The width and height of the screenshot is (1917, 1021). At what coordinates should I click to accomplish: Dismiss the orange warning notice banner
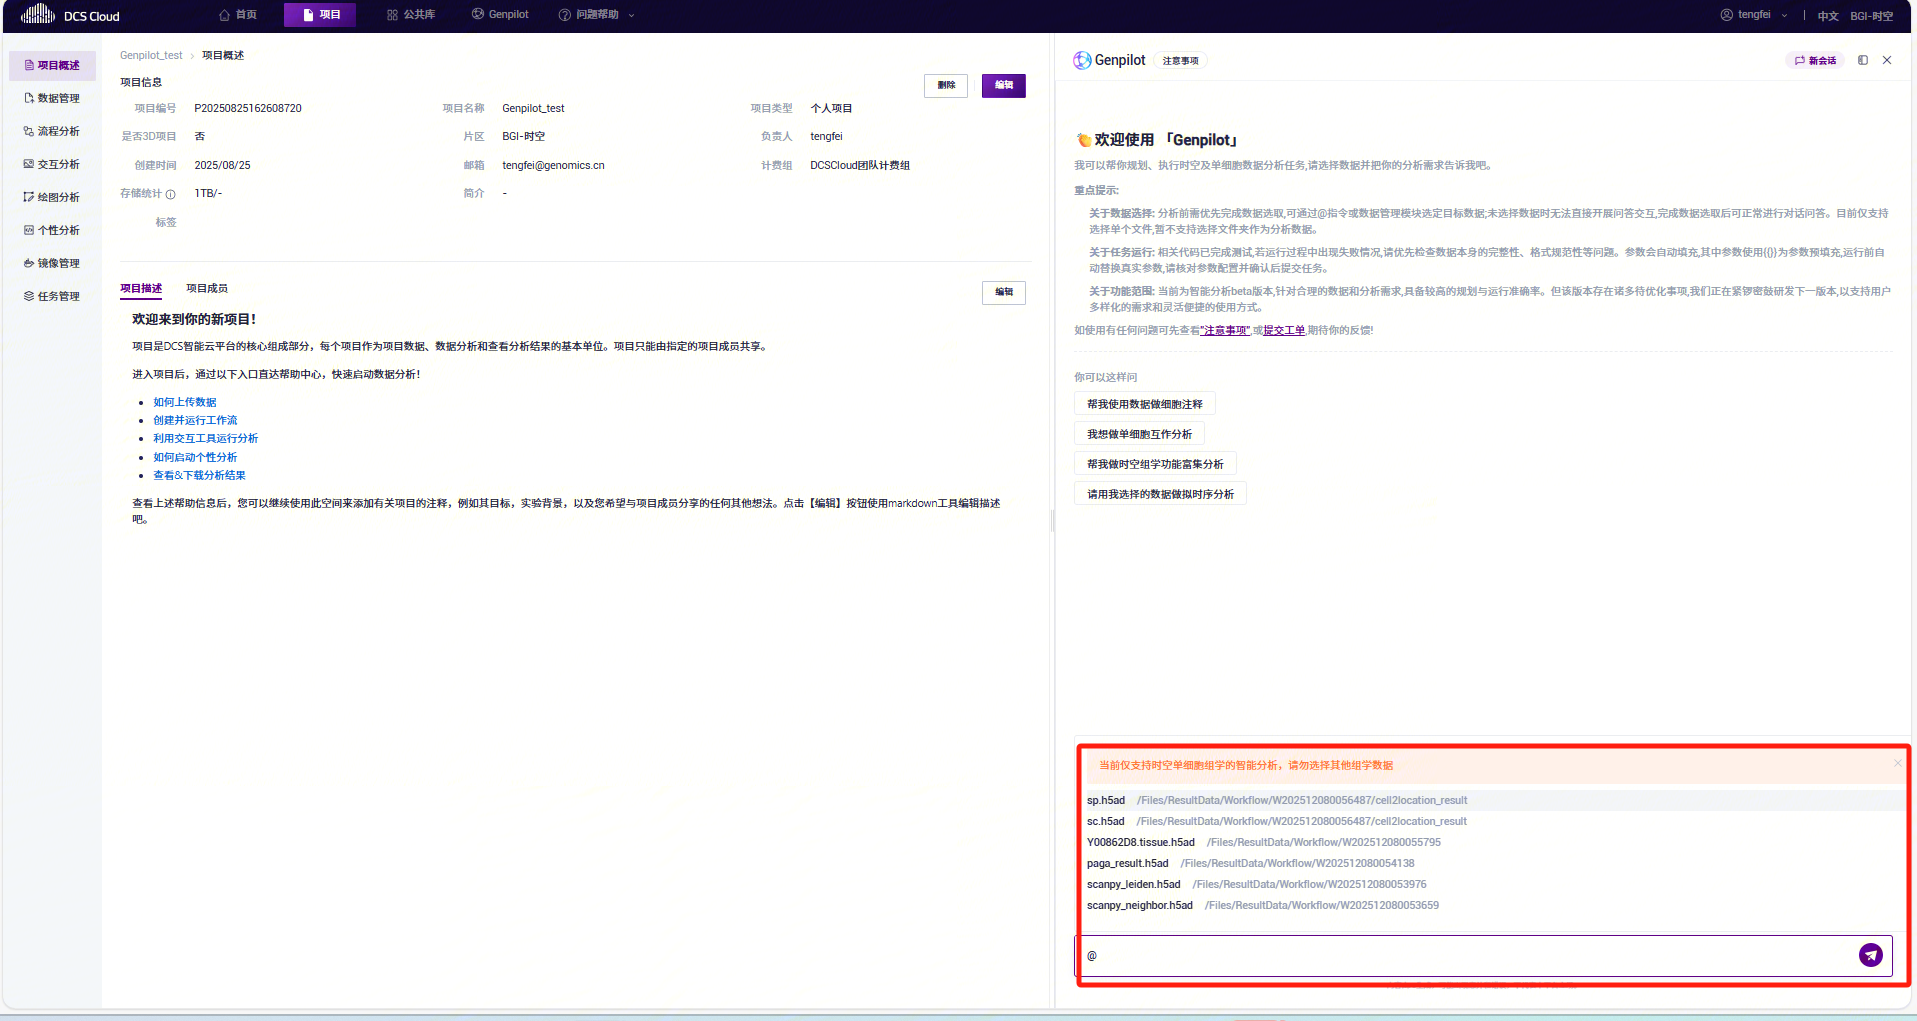1897,764
